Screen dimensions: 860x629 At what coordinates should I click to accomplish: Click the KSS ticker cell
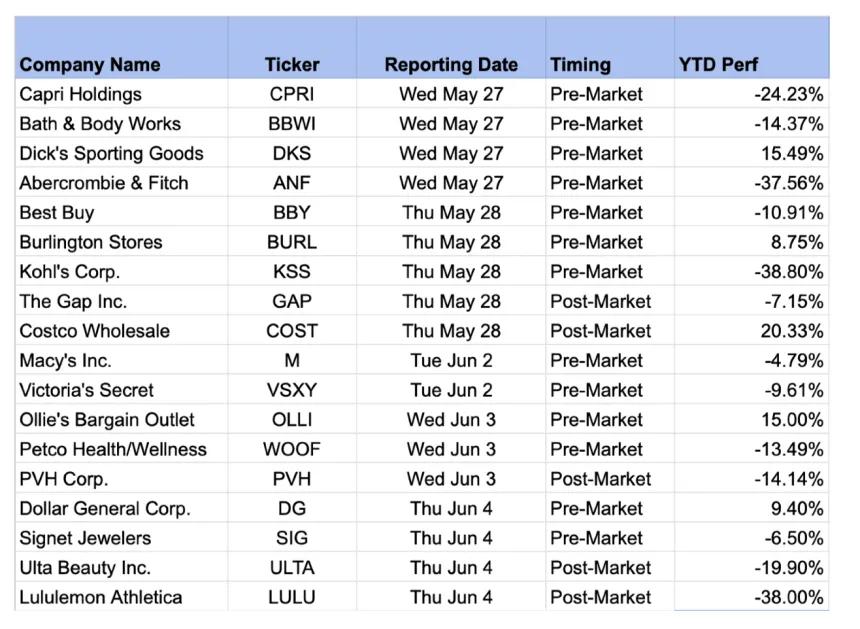292,271
